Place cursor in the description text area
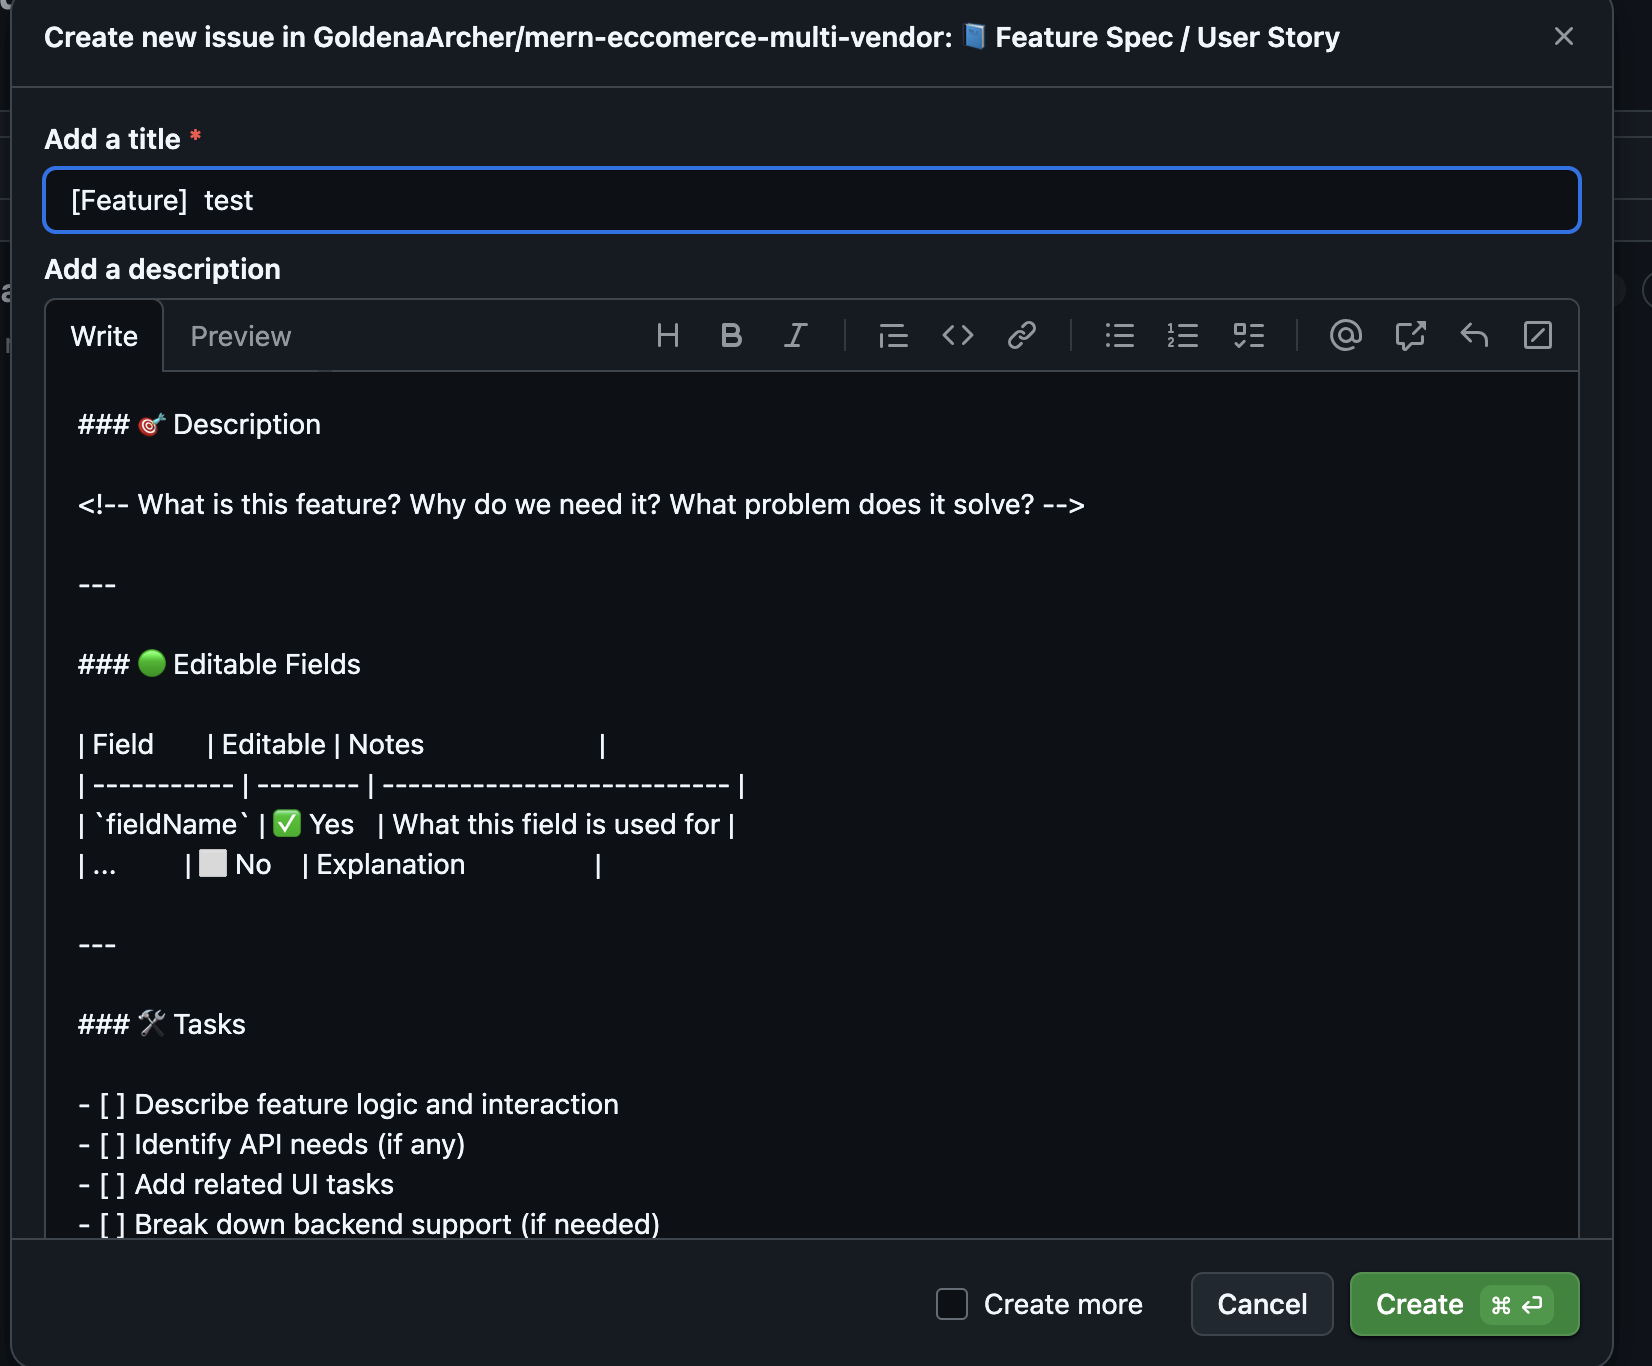The height and width of the screenshot is (1366, 1652). click(812, 805)
